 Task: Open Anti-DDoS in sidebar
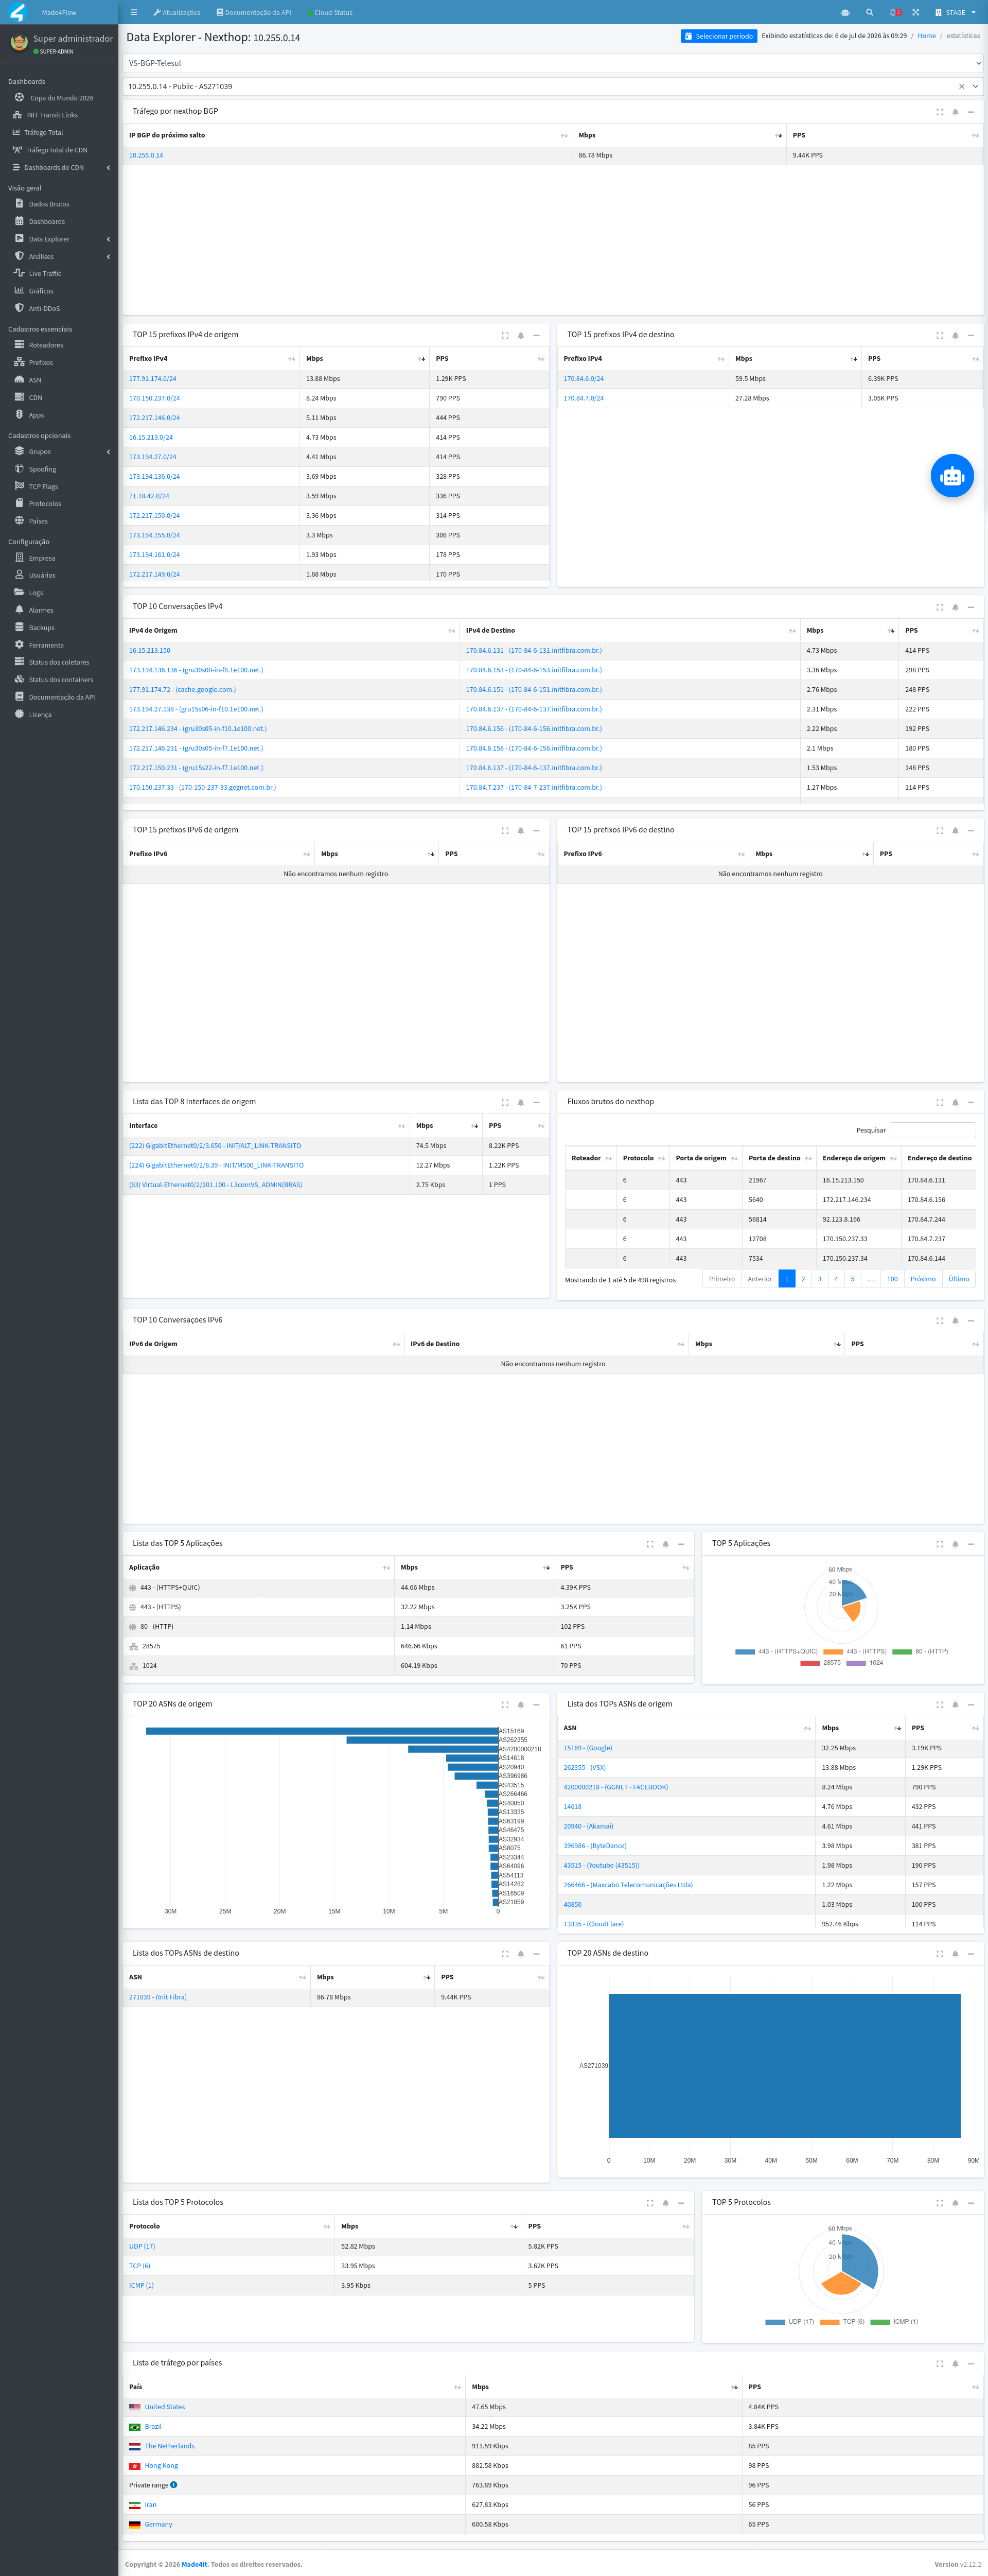click(x=59, y=308)
